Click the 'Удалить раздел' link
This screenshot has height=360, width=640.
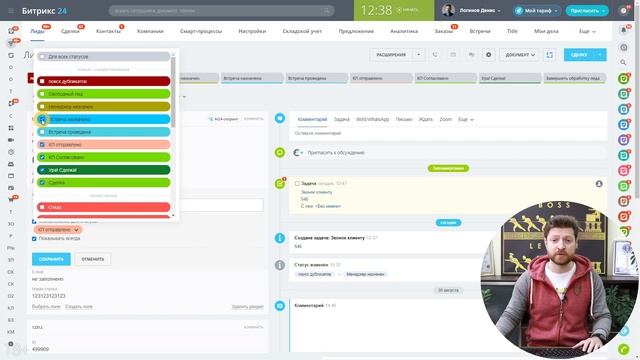pyautogui.click(x=247, y=307)
